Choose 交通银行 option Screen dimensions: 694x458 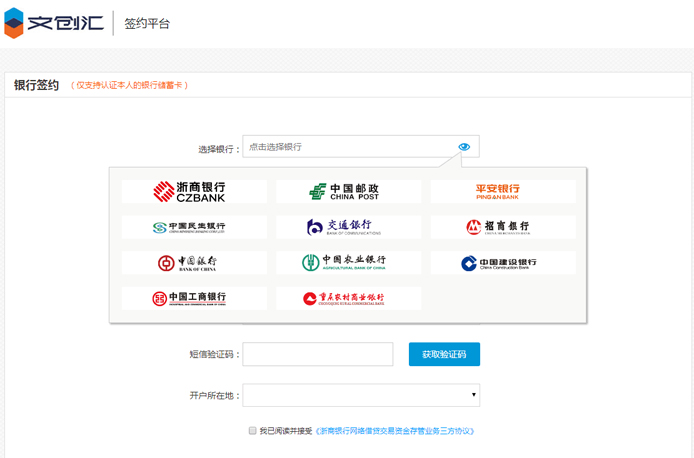pos(349,227)
